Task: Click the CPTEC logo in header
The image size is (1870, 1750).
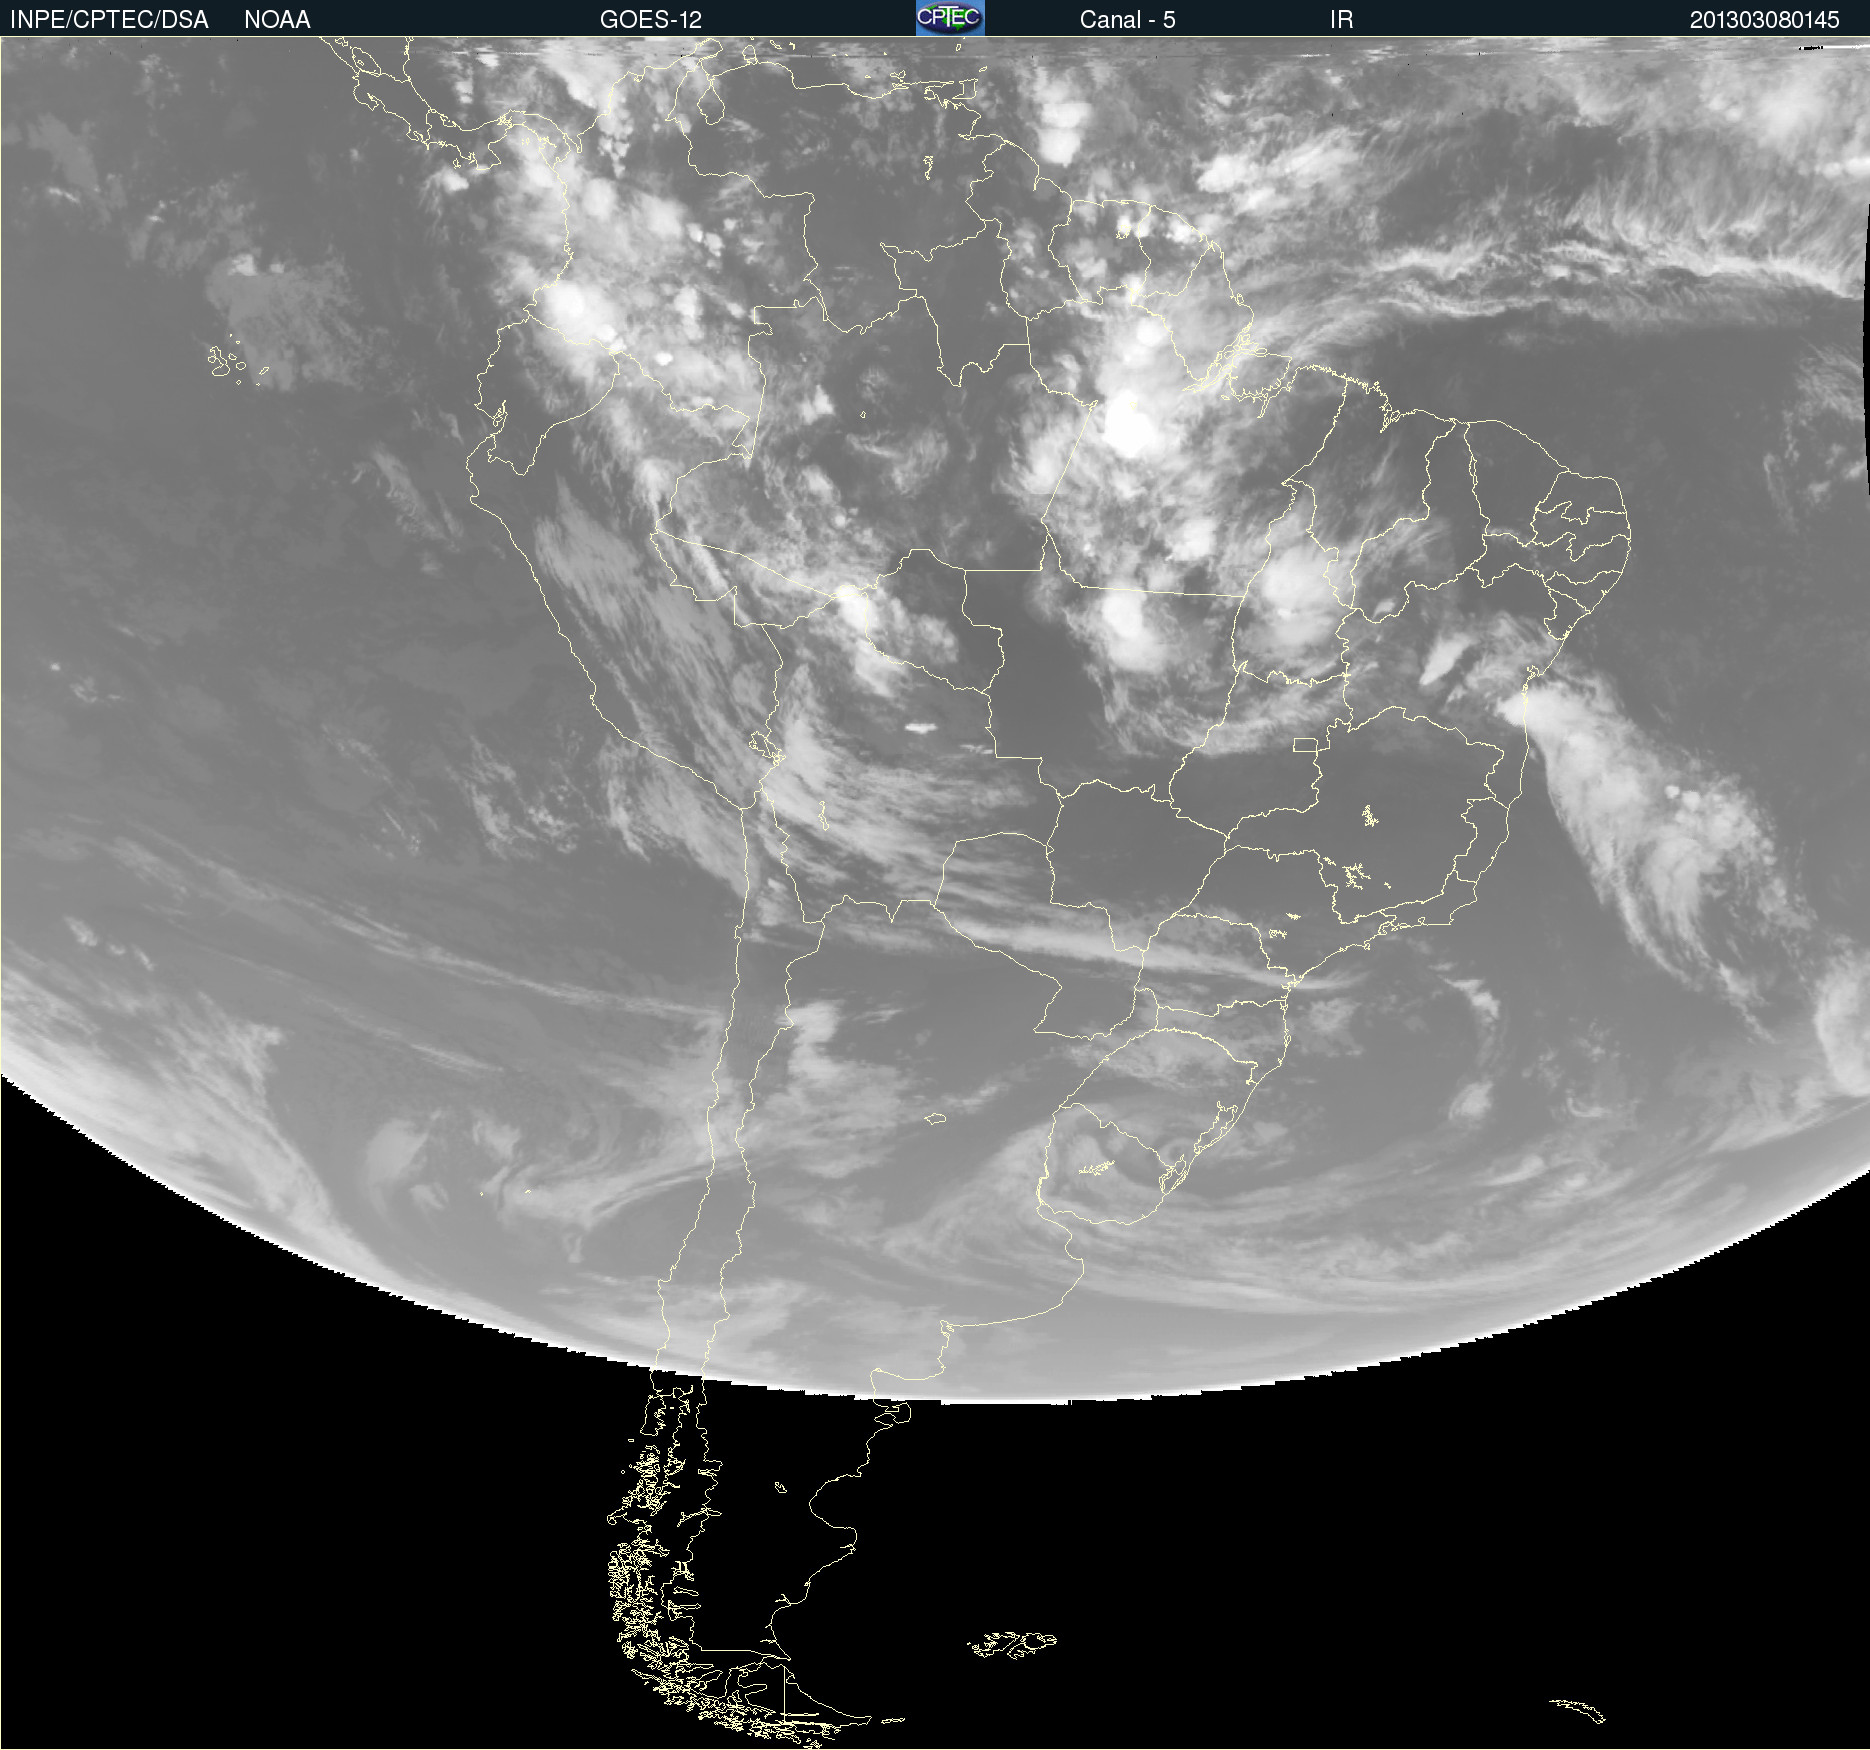Action: click(x=950, y=18)
